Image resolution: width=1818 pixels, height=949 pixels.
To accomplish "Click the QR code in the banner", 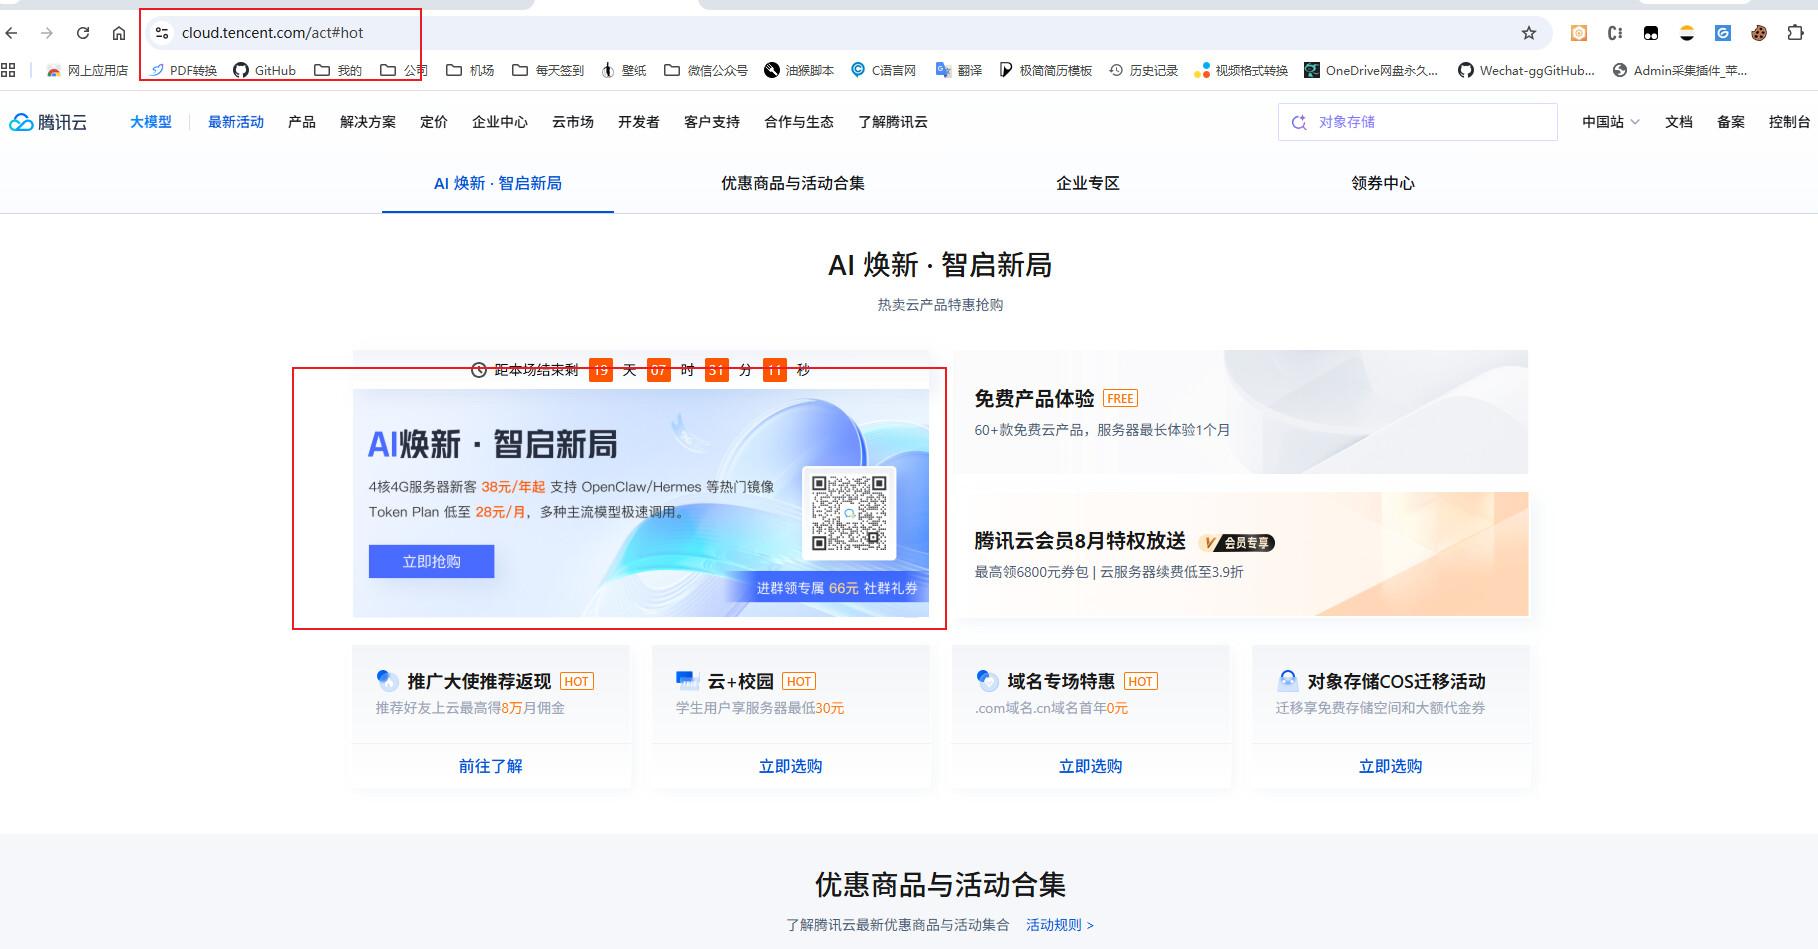I will (x=849, y=513).
